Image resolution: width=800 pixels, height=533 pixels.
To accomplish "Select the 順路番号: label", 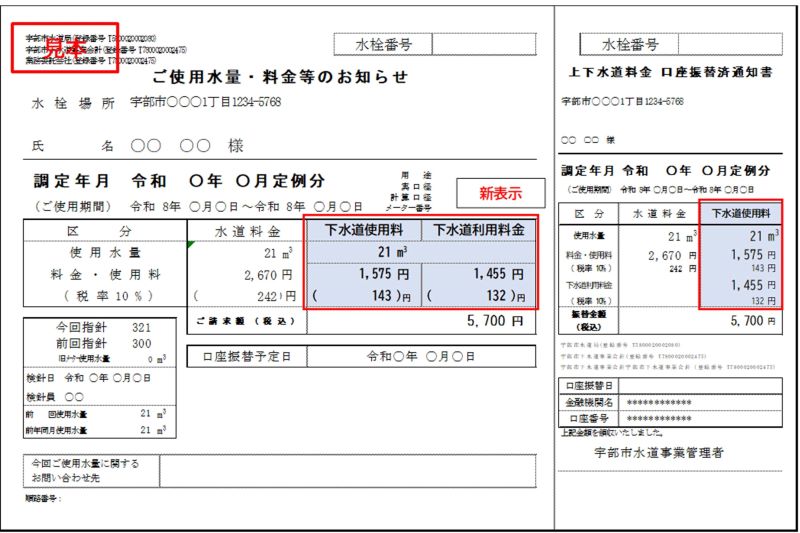I will click(43, 498).
